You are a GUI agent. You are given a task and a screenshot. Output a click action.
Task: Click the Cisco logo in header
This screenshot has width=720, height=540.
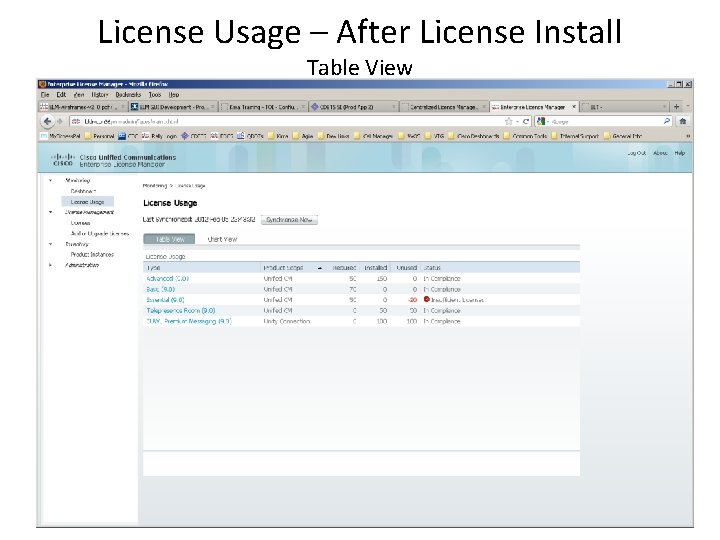pyautogui.click(x=62, y=159)
